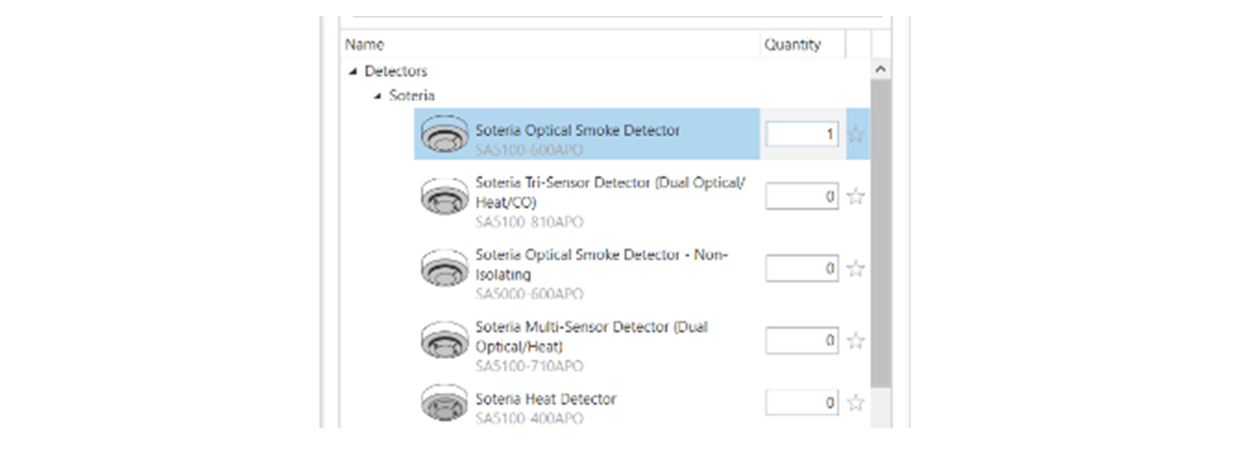Edit quantity for Tri-Sensor Detector
The height and width of the screenshot is (454, 1240).
802,196
